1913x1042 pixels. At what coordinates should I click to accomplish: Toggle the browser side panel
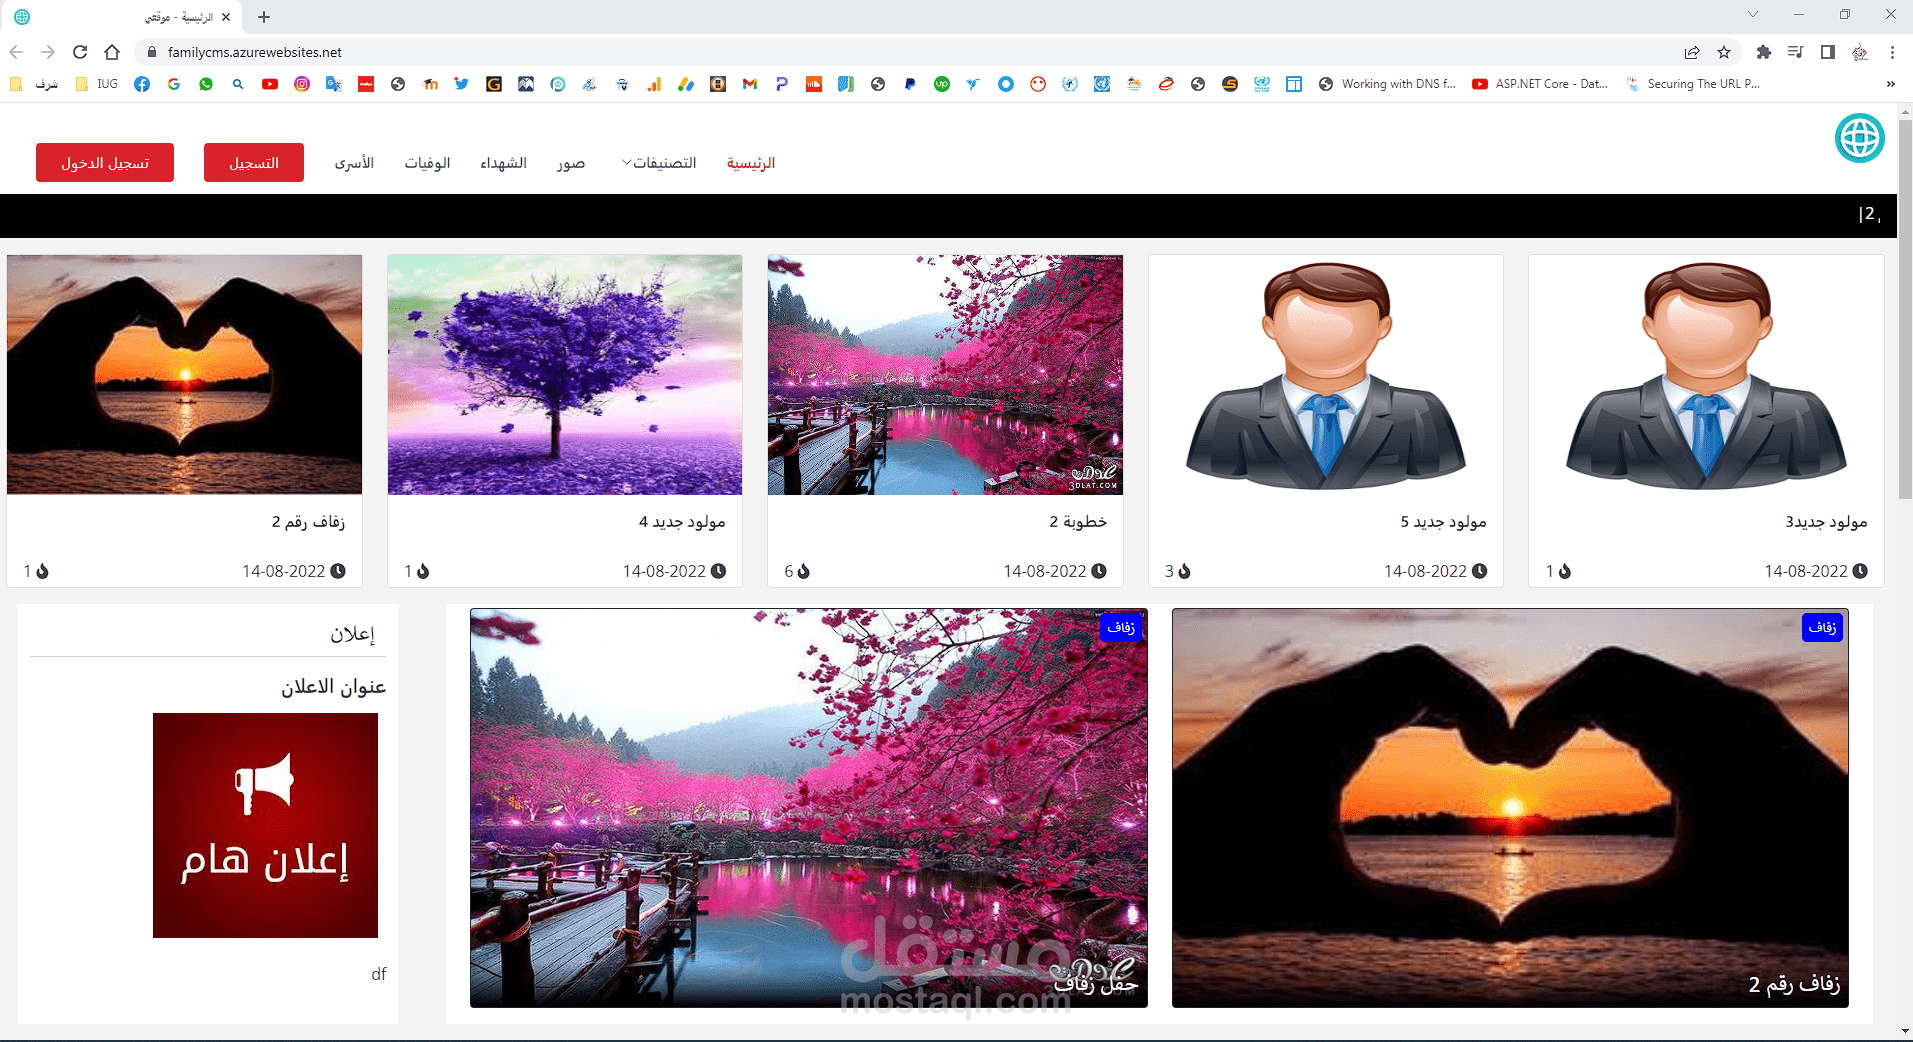(x=1828, y=52)
